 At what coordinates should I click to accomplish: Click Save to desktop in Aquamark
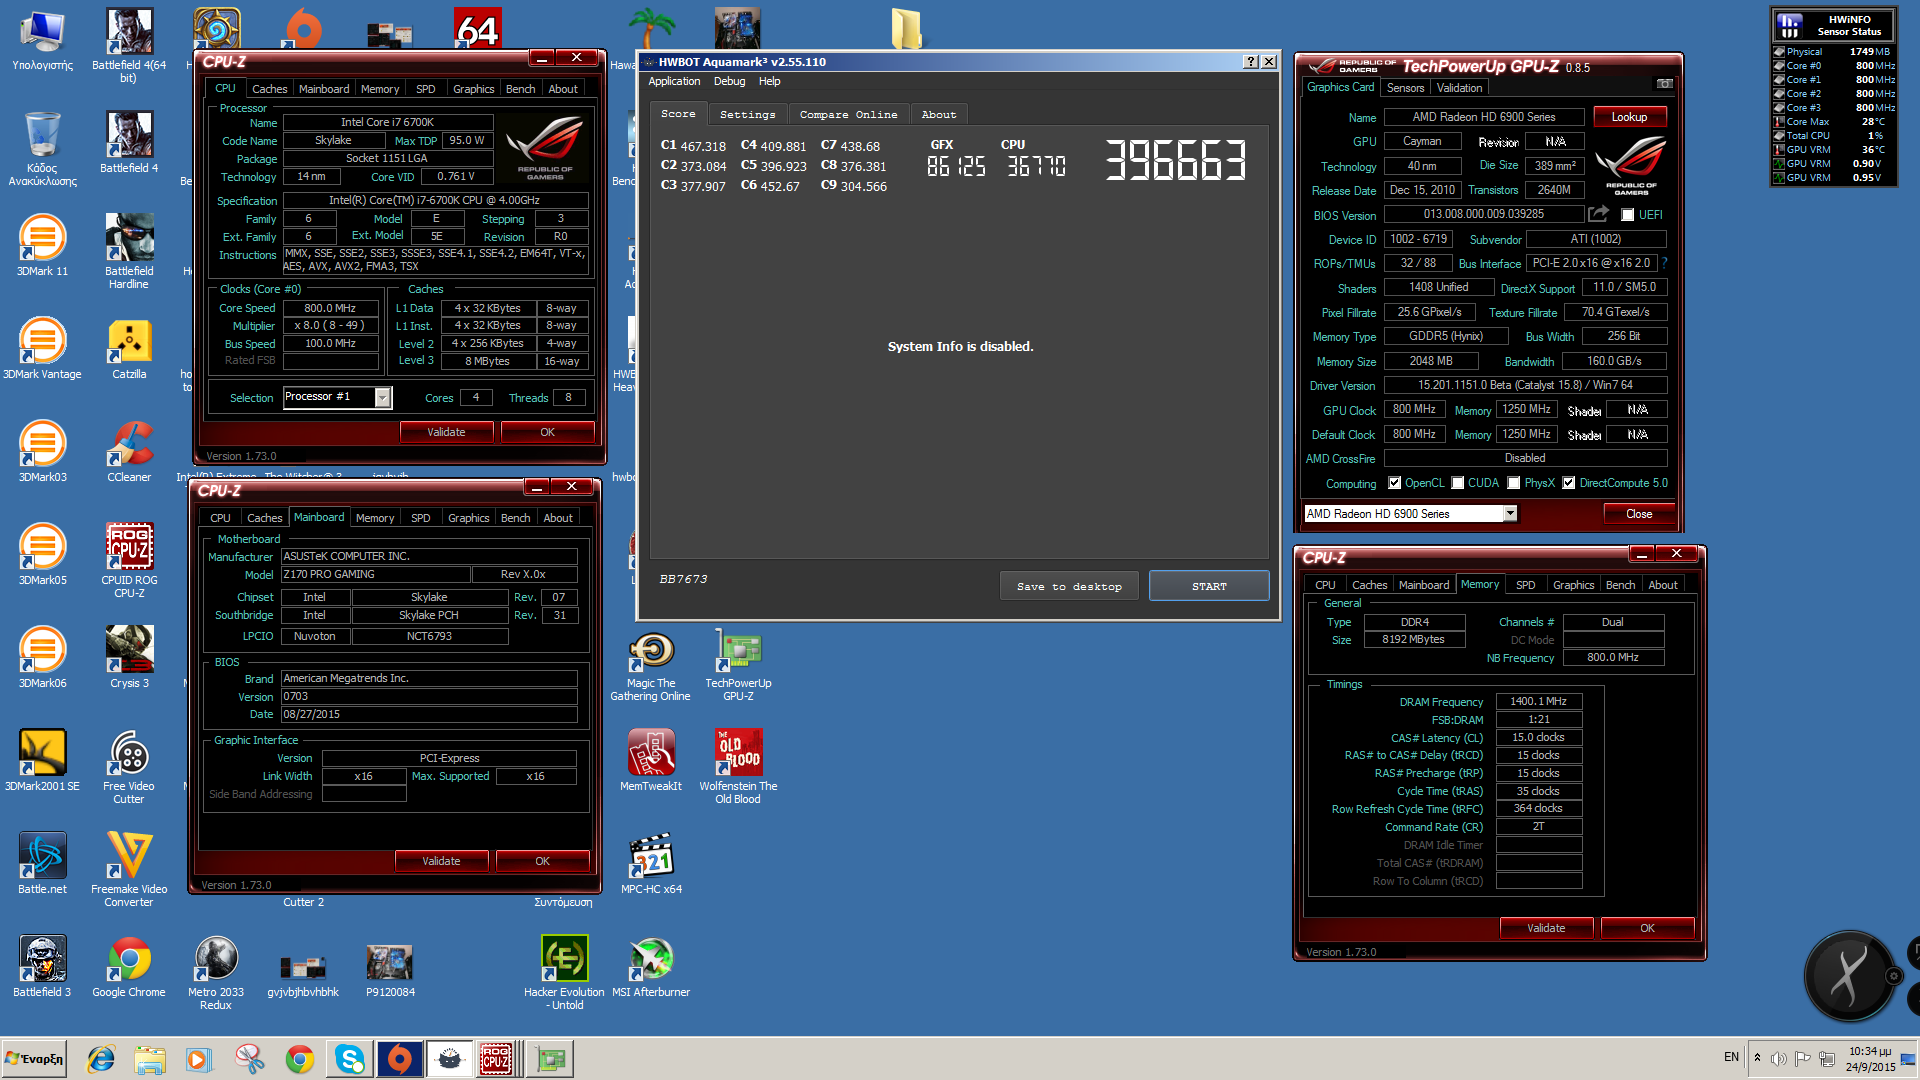(x=1069, y=586)
